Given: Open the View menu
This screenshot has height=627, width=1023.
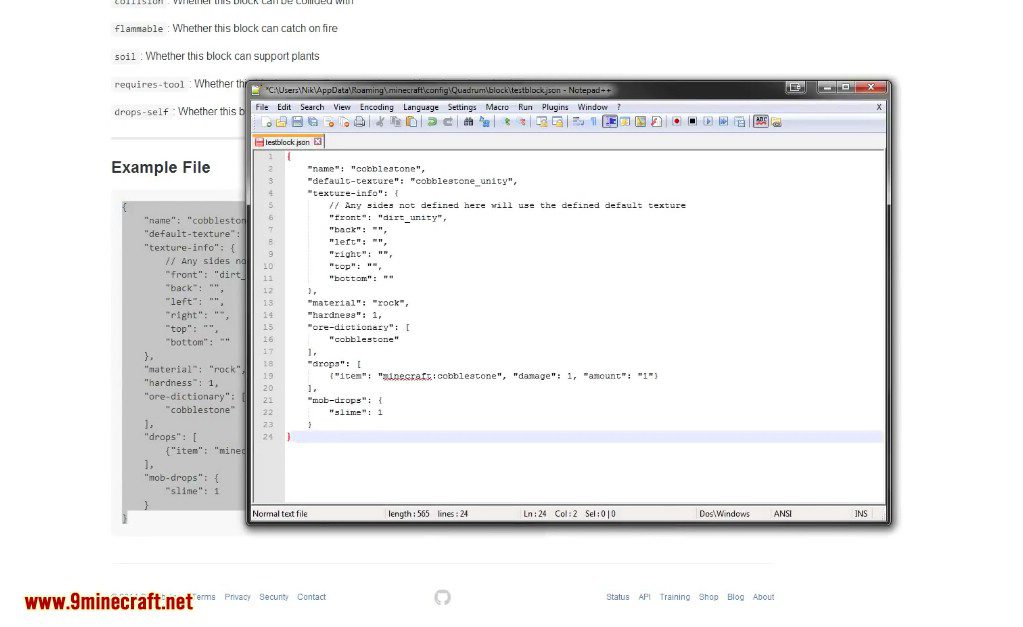Looking at the screenshot, I should click(x=342, y=107).
